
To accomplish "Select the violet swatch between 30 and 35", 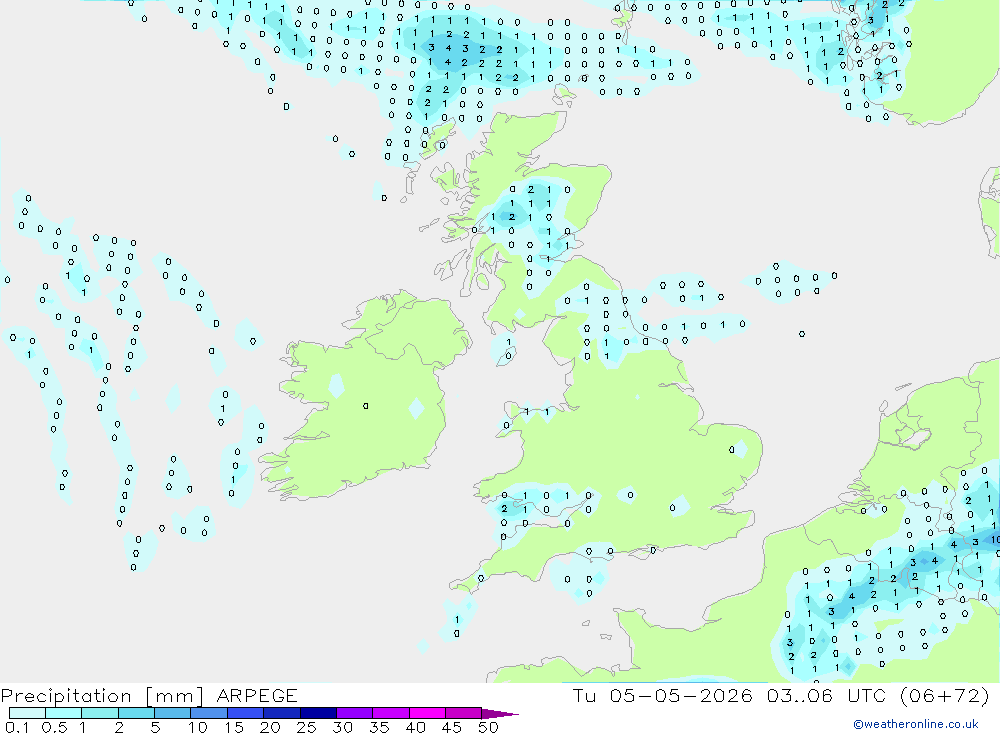I will pos(355,713).
